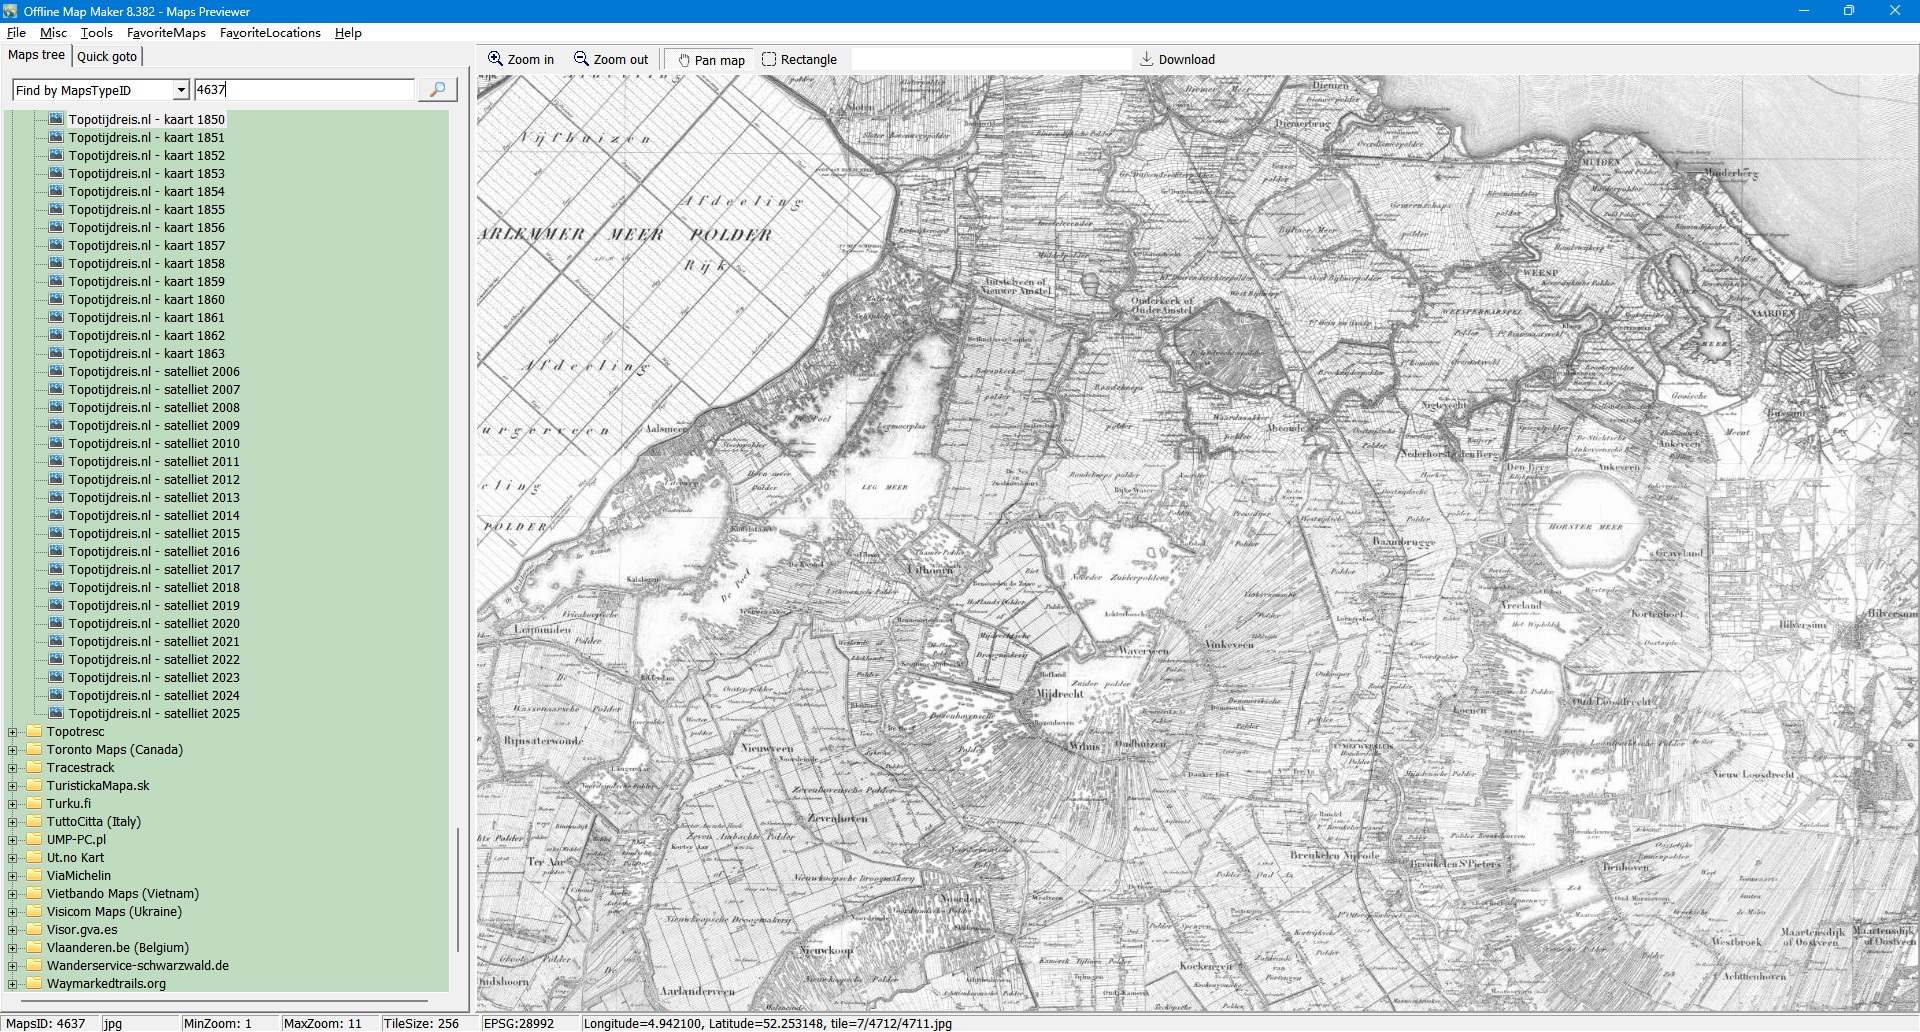1920x1032 pixels.
Task: Select Topotijdreis.nl satelliet 2025 map
Action: 154,714
